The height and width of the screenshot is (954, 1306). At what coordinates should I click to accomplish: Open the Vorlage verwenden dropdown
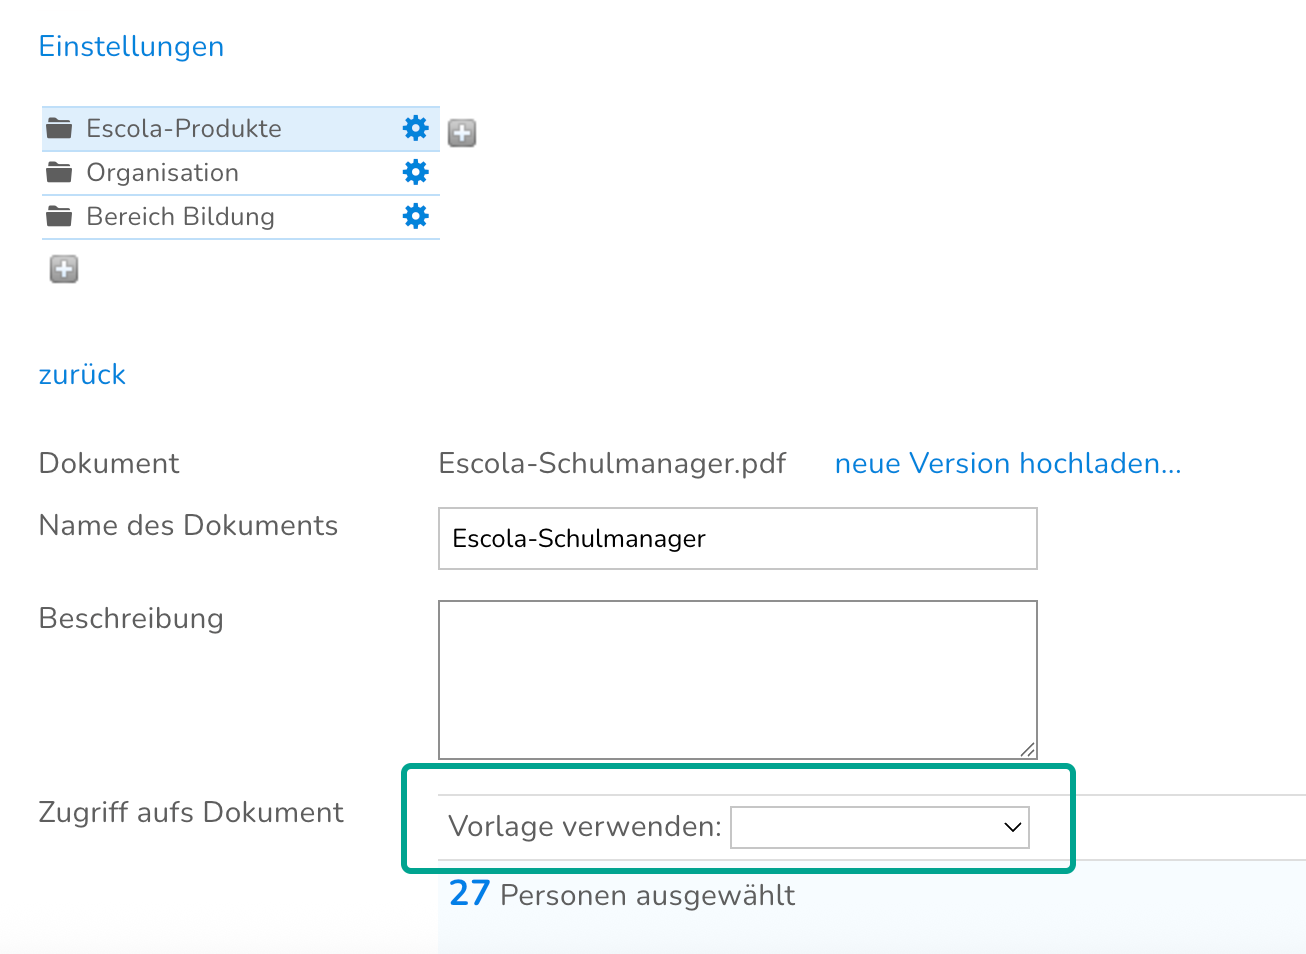(880, 827)
